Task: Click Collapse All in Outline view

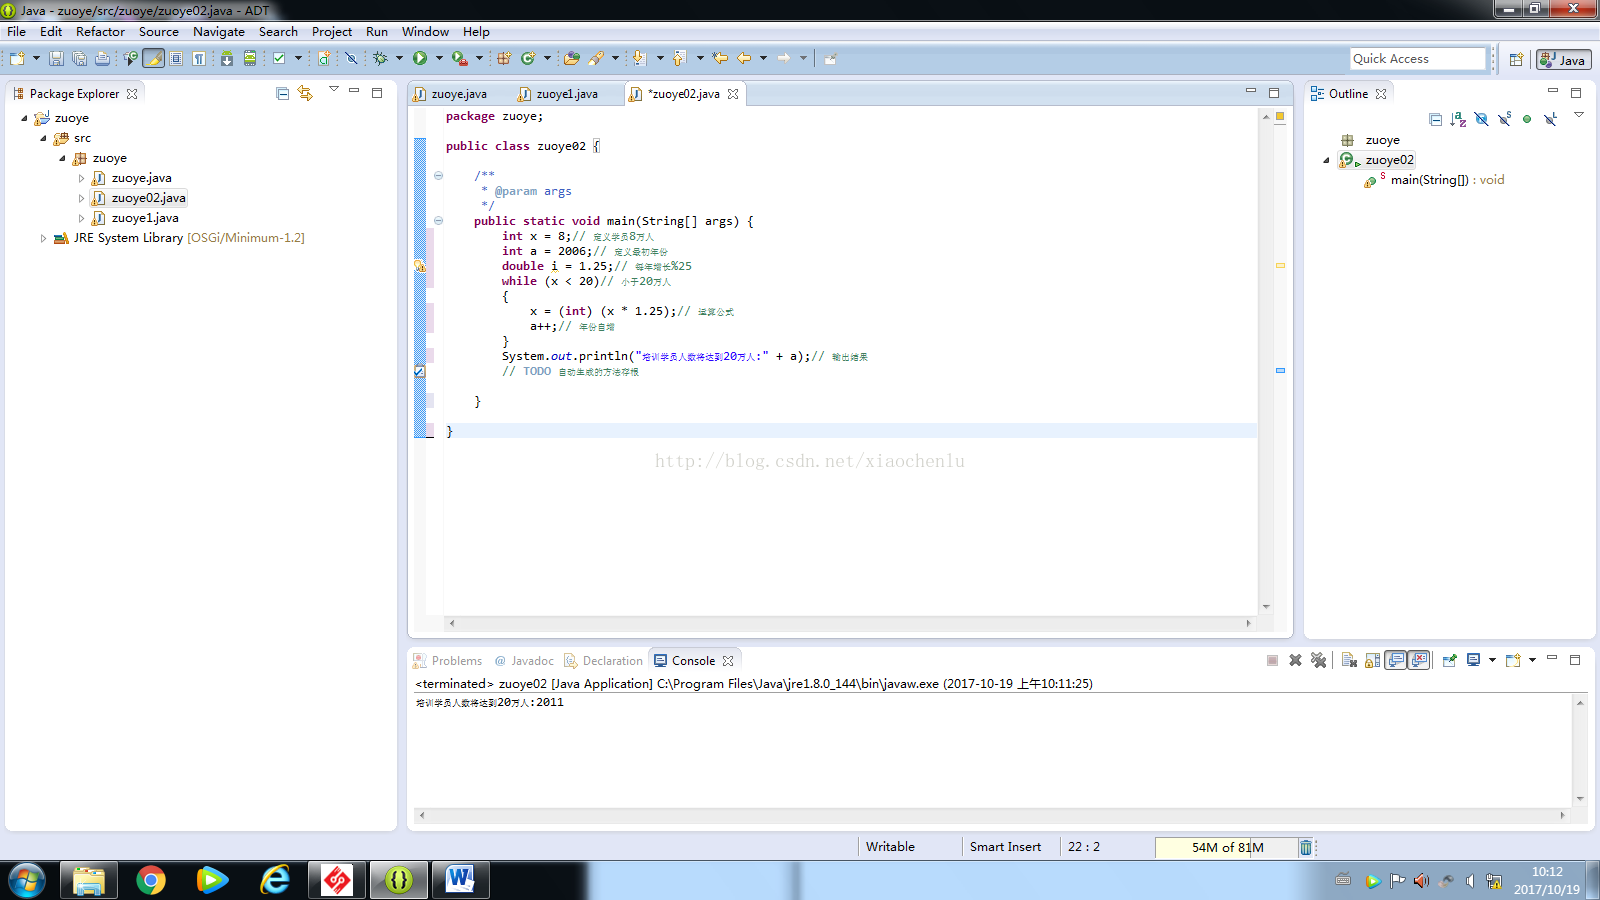Action: tap(1435, 119)
